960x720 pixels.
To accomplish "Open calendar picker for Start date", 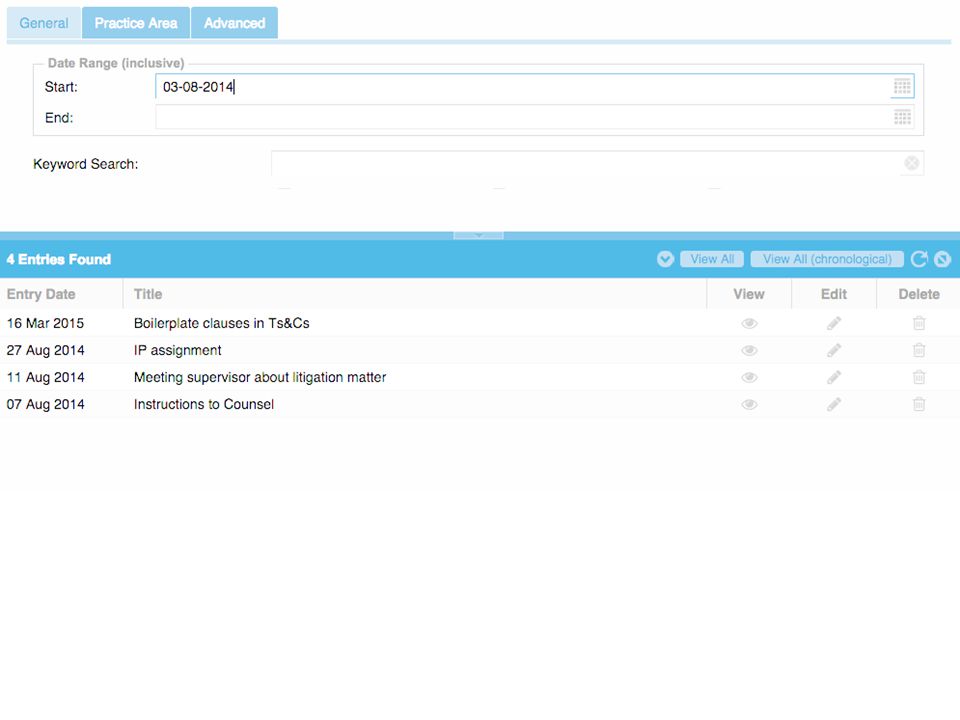I will click(x=902, y=87).
